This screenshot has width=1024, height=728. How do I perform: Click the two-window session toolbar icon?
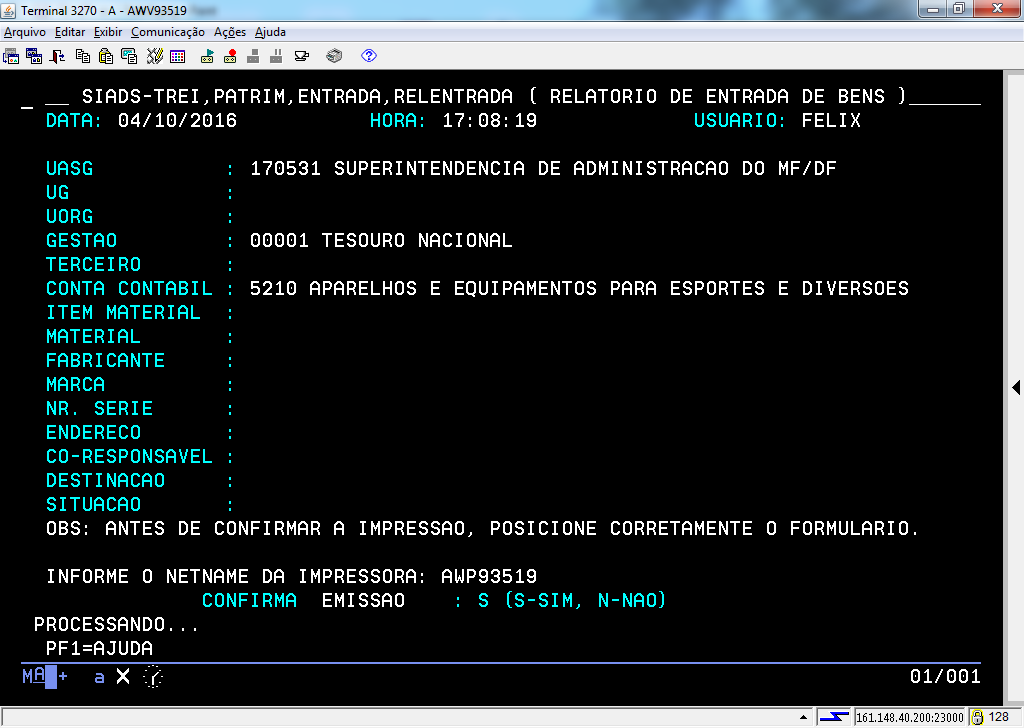(x=34, y=56)
